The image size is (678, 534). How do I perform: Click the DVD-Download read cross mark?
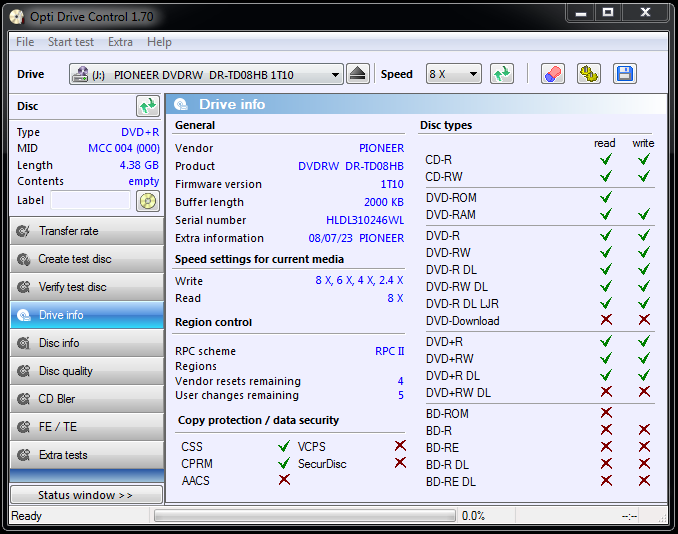coord(607,320)
